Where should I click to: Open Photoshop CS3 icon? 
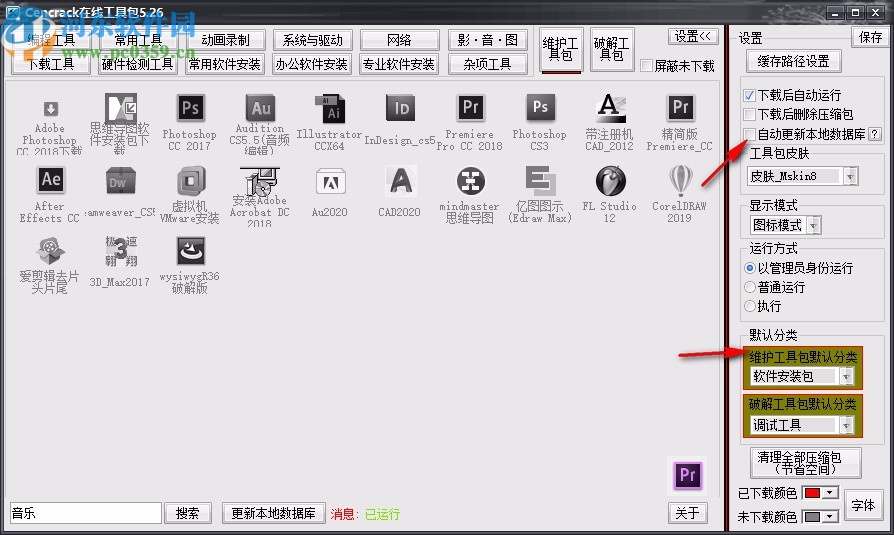[540, 107]
